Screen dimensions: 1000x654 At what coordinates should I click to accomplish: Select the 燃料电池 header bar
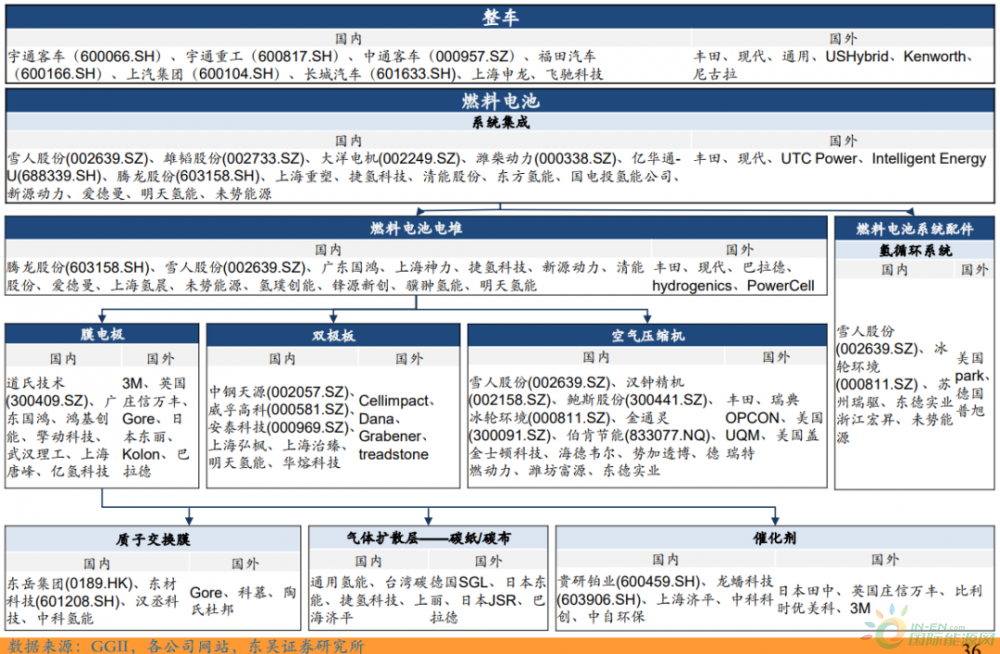pos(499,101)
